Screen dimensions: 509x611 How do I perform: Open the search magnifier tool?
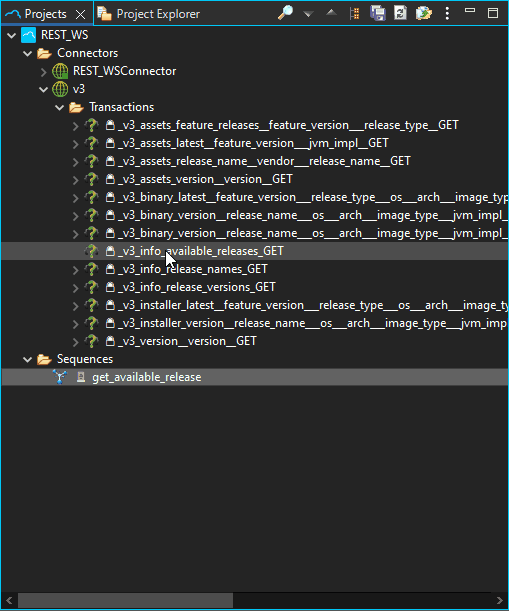pos(285,13)
